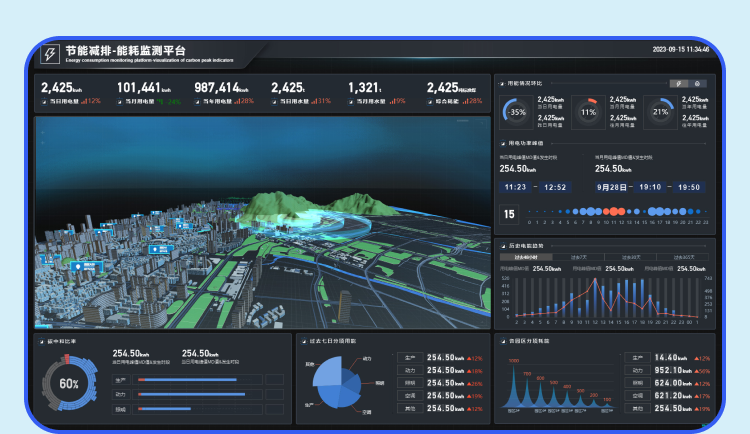Click the 用能情况环比 panel header icon
Image resolution: width=750 pixels, height=434 pixels.
(502, 82)
